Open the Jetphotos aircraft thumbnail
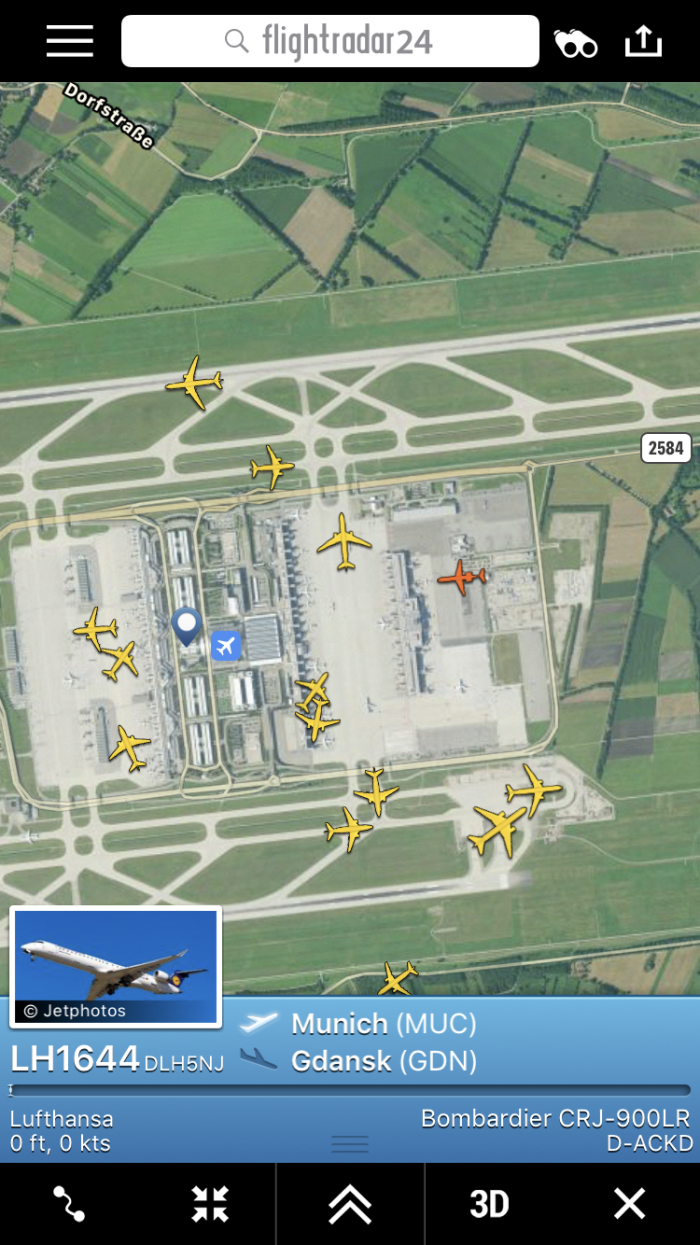This screenshot has width=700, height=1245. click(x=116, y=967)
